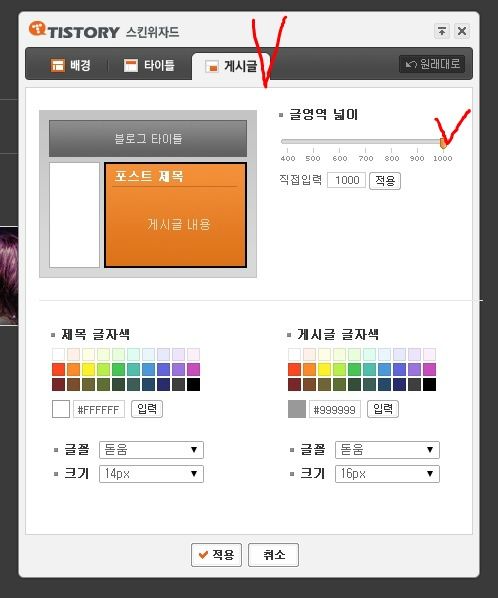The width and height of the screenshot is (498, 598).
Task: Select the 게시글 tab
Action: click(231, 66)
